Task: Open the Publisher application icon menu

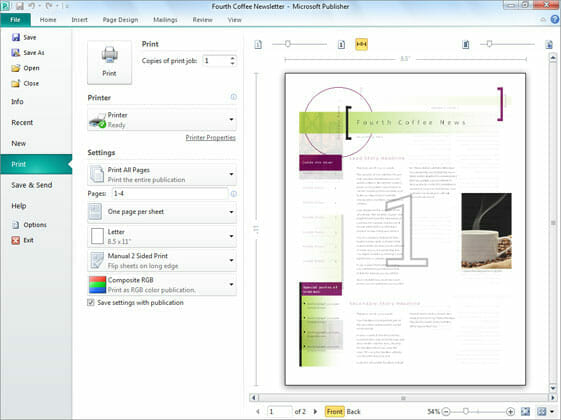Action: pos(5,6)
